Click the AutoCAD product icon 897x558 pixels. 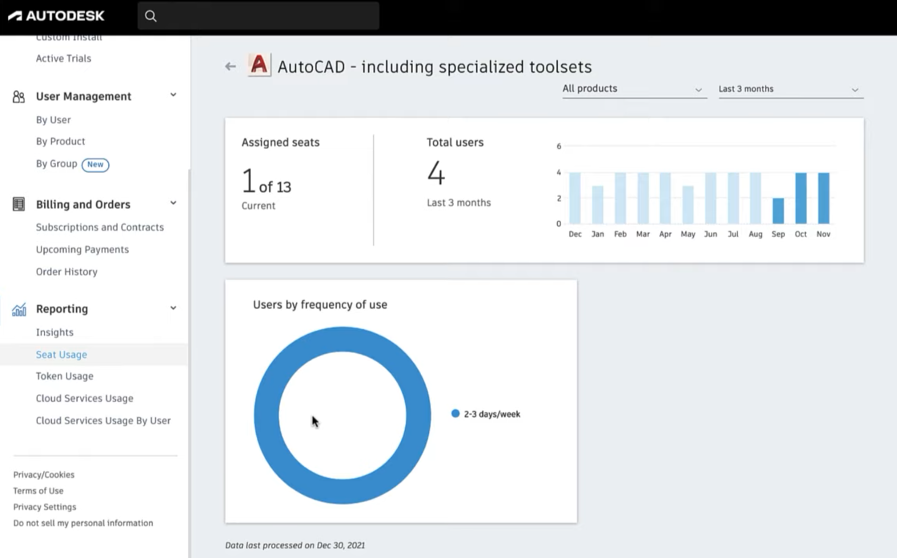[x=259, y=65]
